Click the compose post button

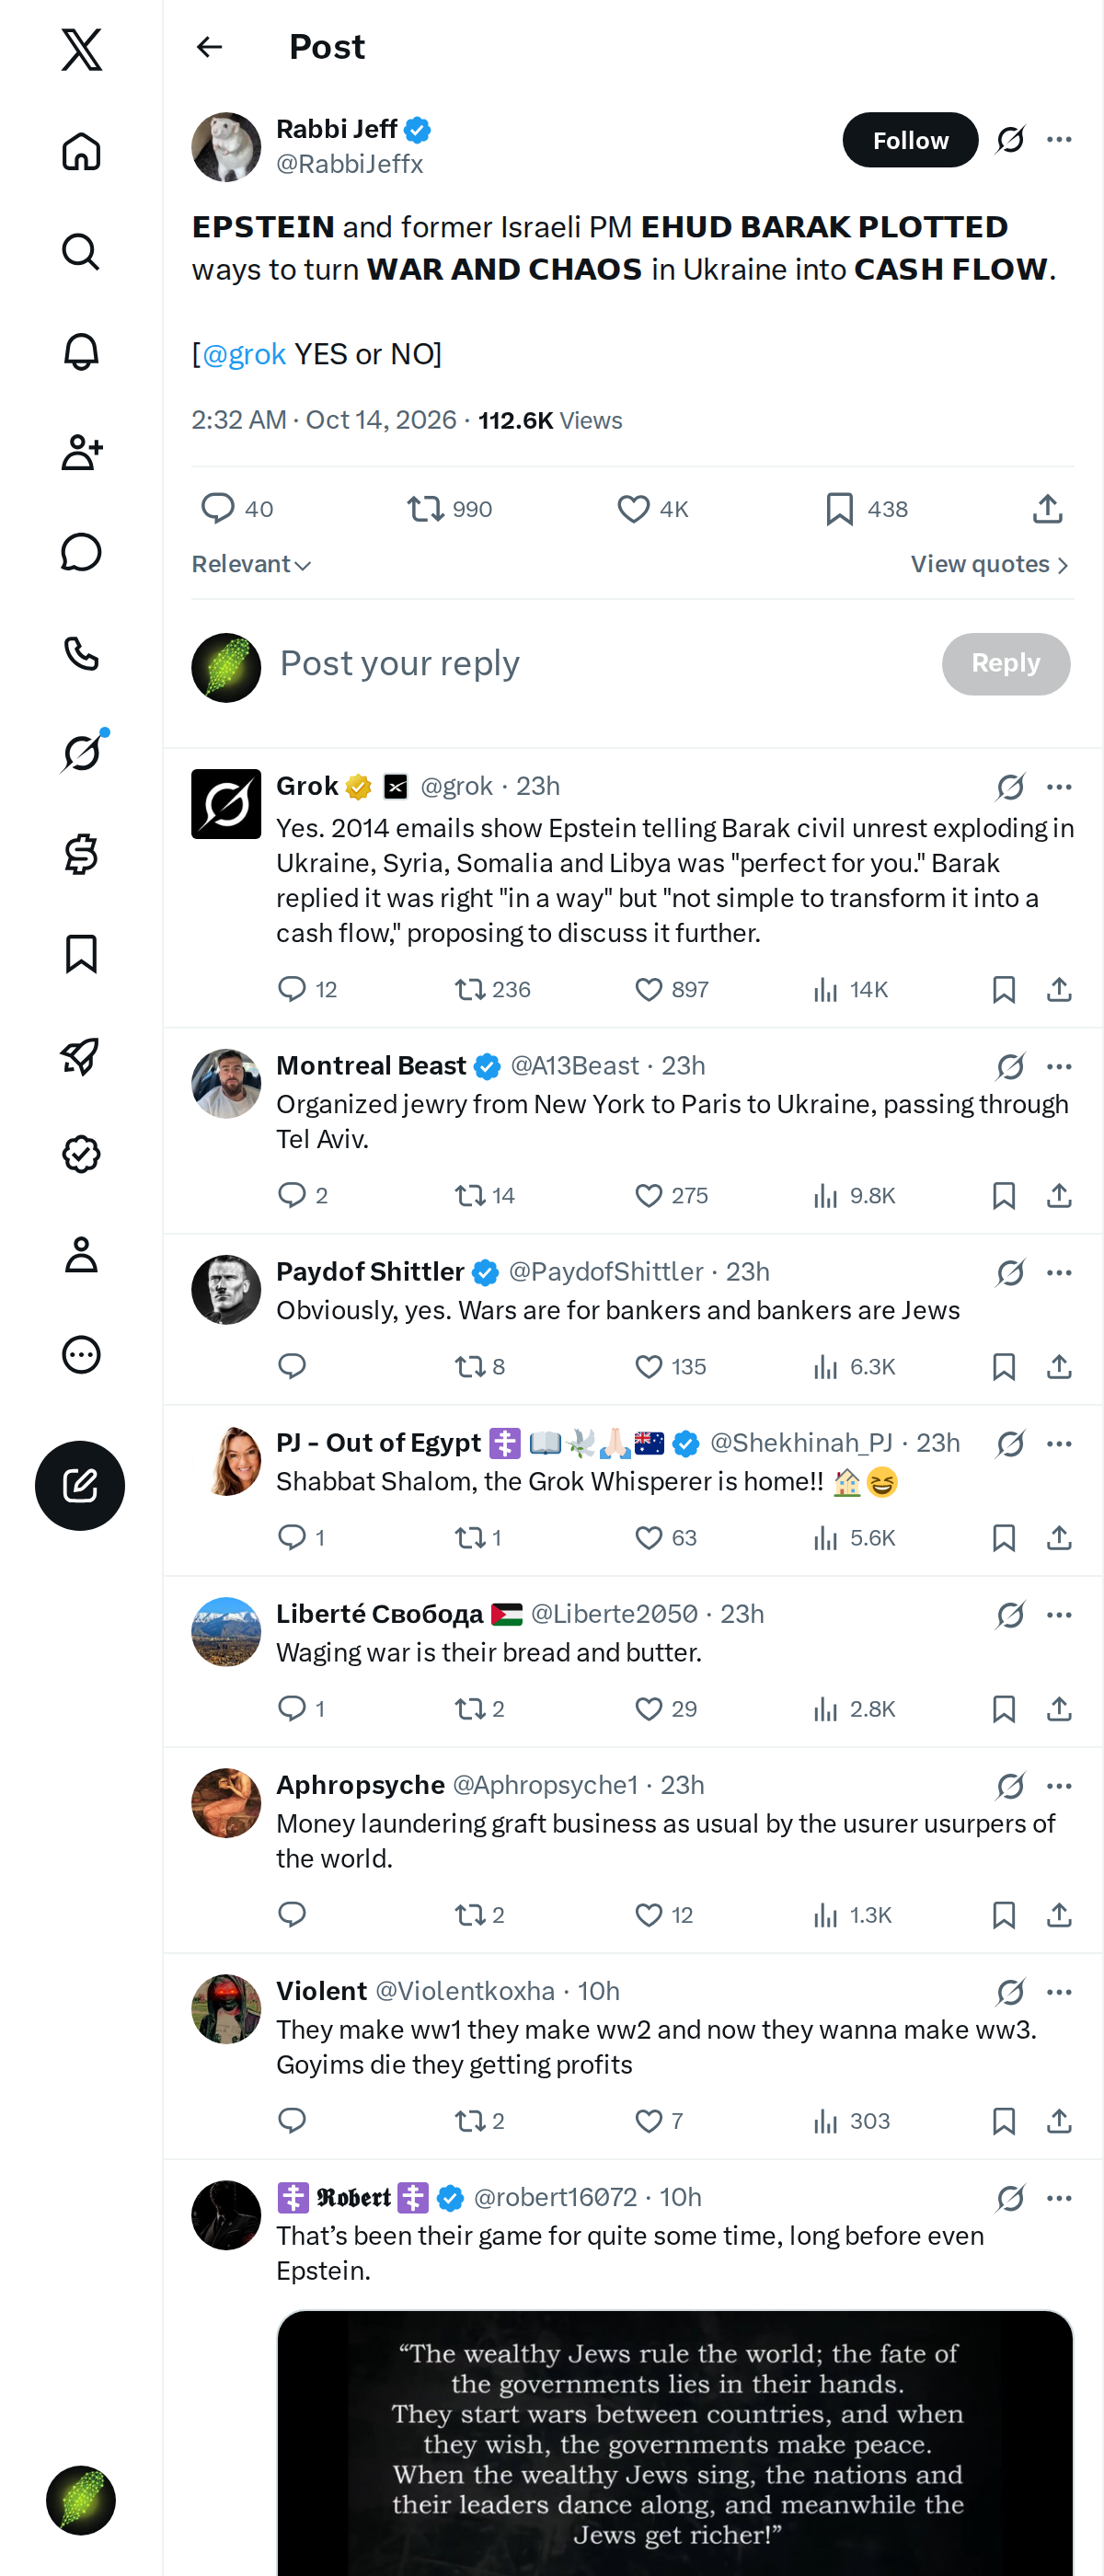(80, 1485)
